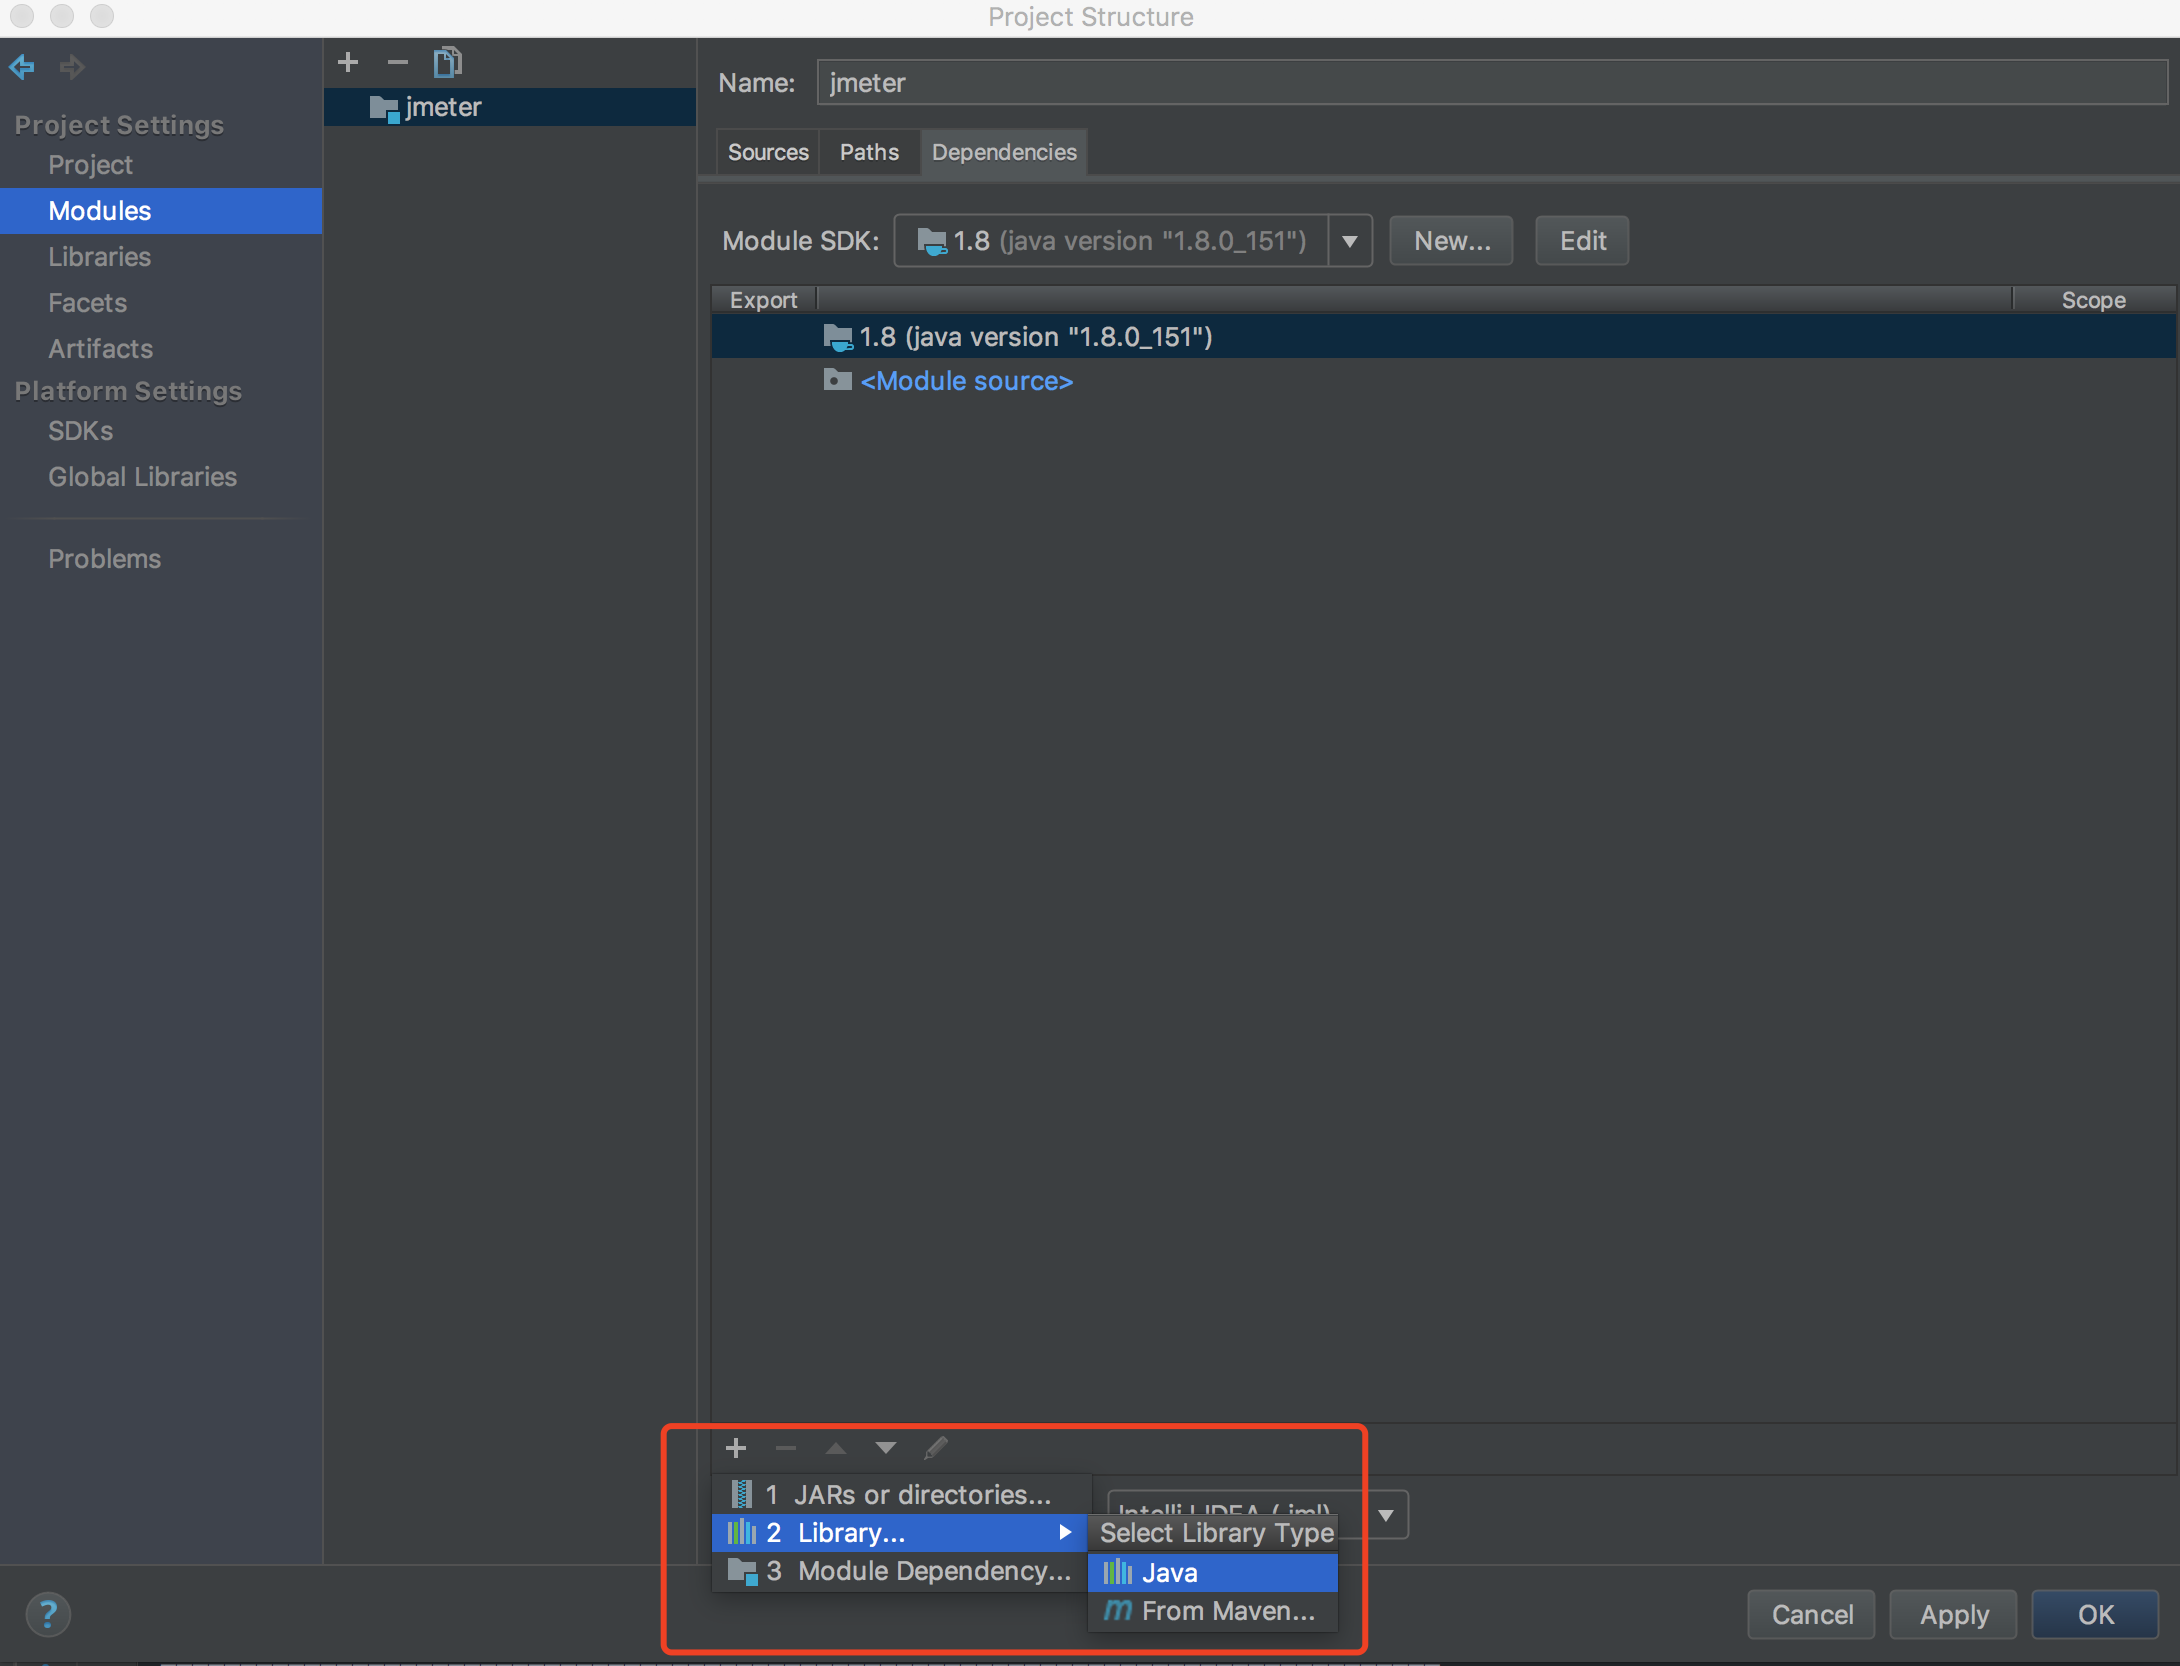Choose JARs or directories... option
This screenshot has height=1666, width=2180.
pyautogui.click(x=901, y=1494)
